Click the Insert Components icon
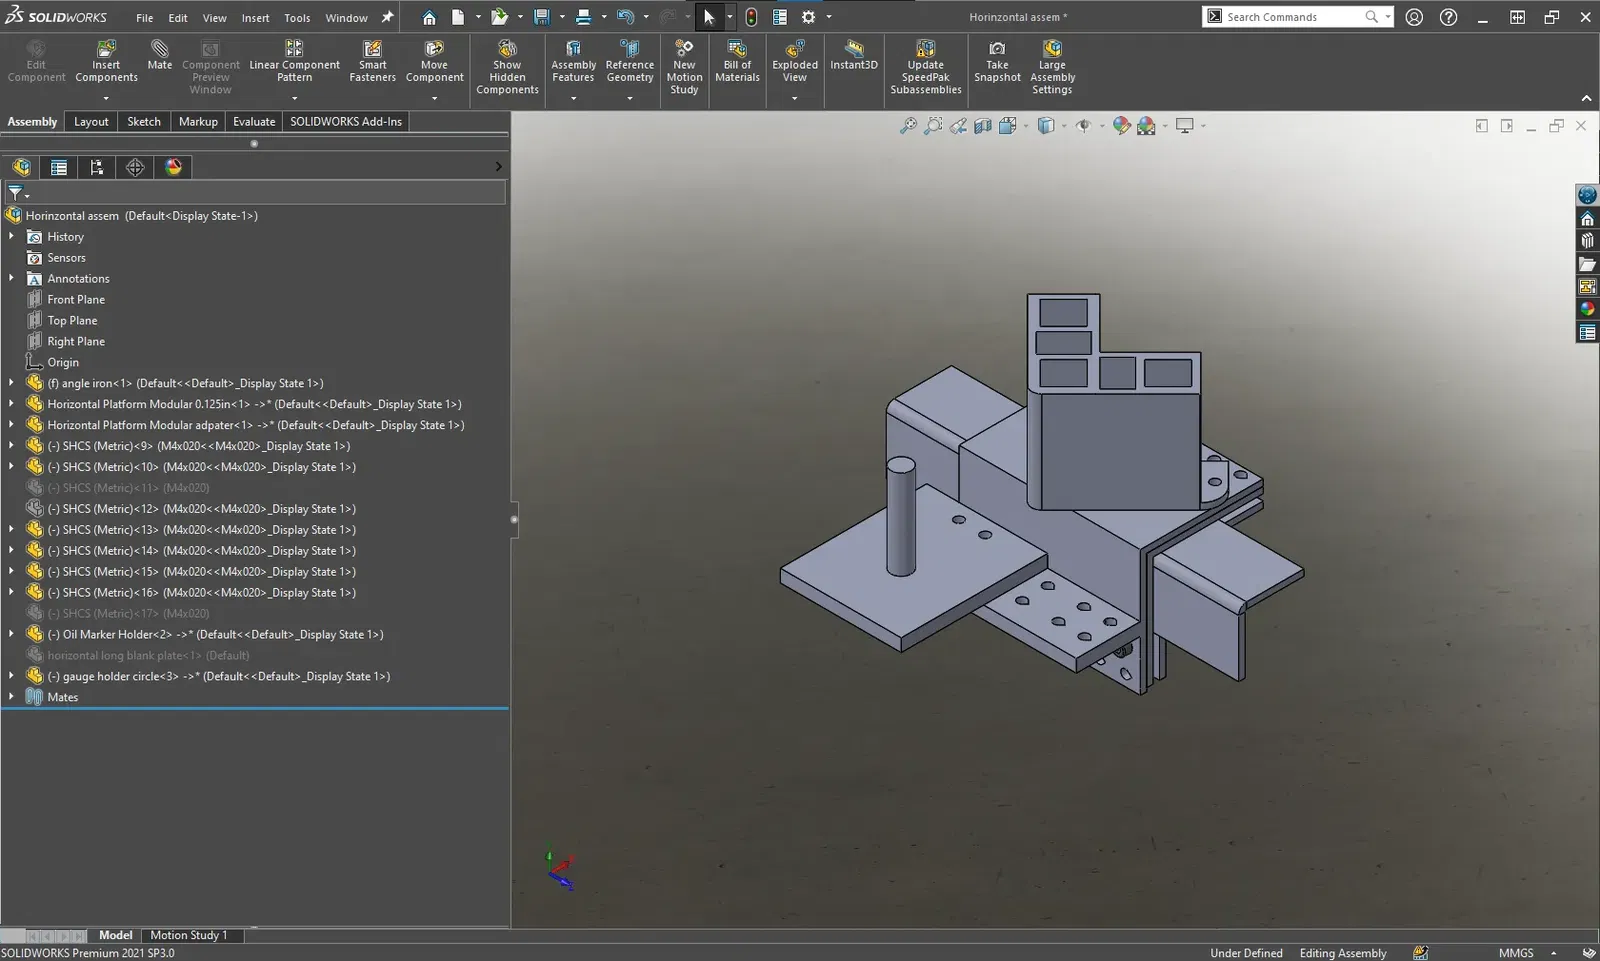Image resolution: width=1600 pixels, height=961 pixels. (x=106, y=49)
